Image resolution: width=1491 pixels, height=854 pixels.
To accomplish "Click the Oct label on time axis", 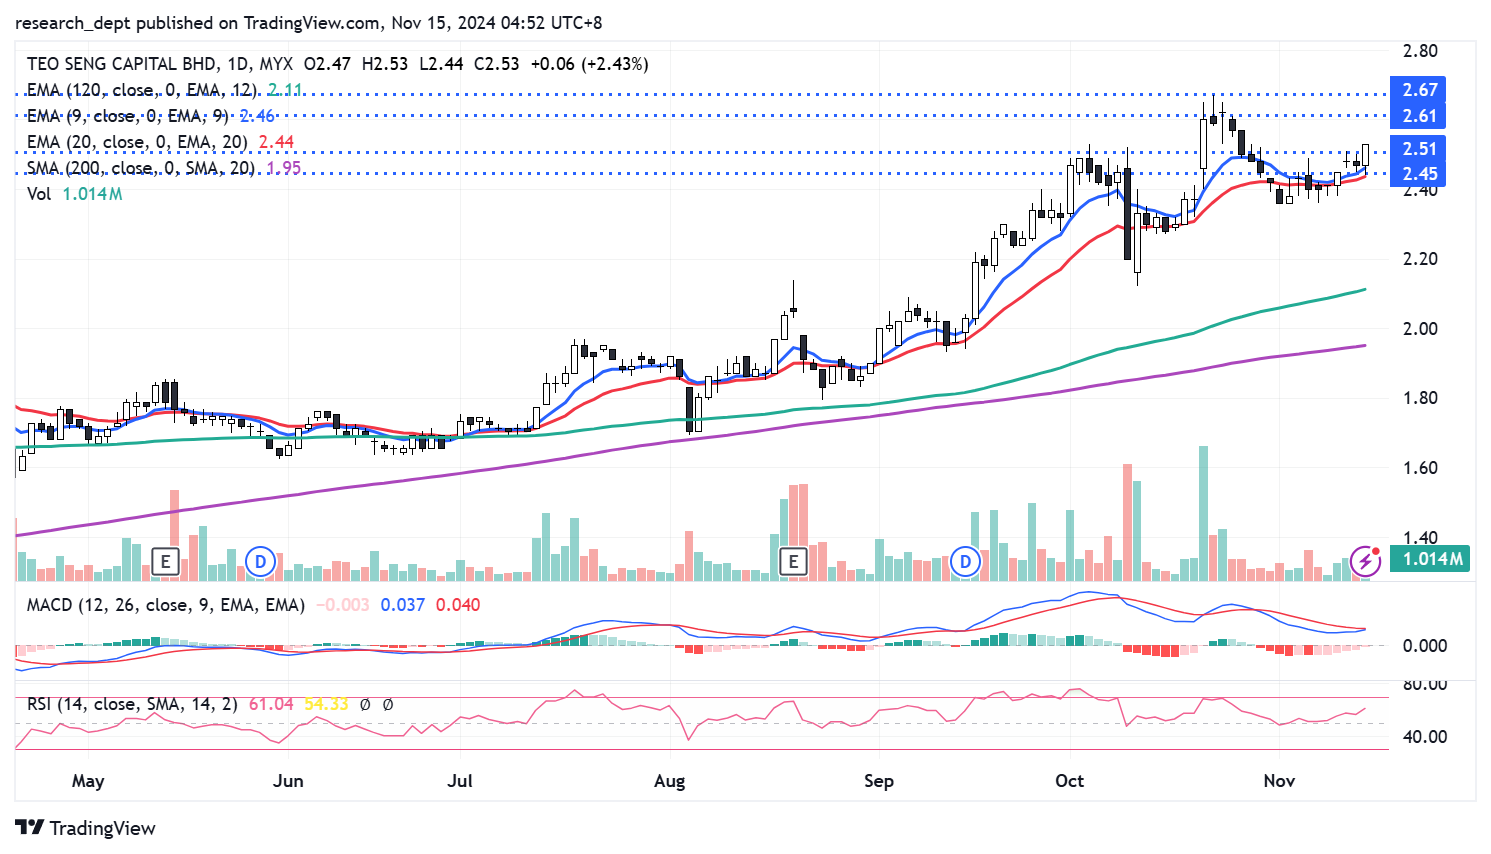I will [x=1069, y=781].
